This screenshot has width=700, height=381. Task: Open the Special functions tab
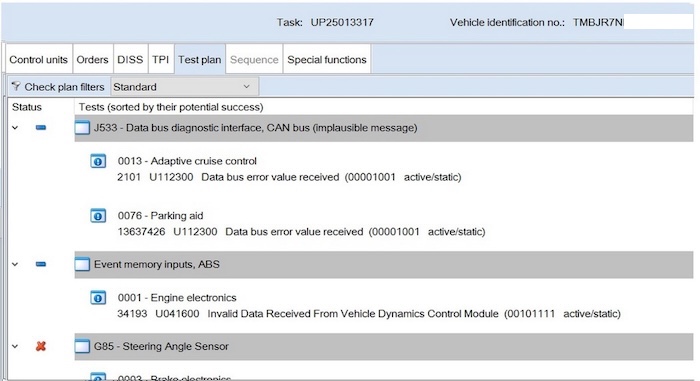point(327,59)
